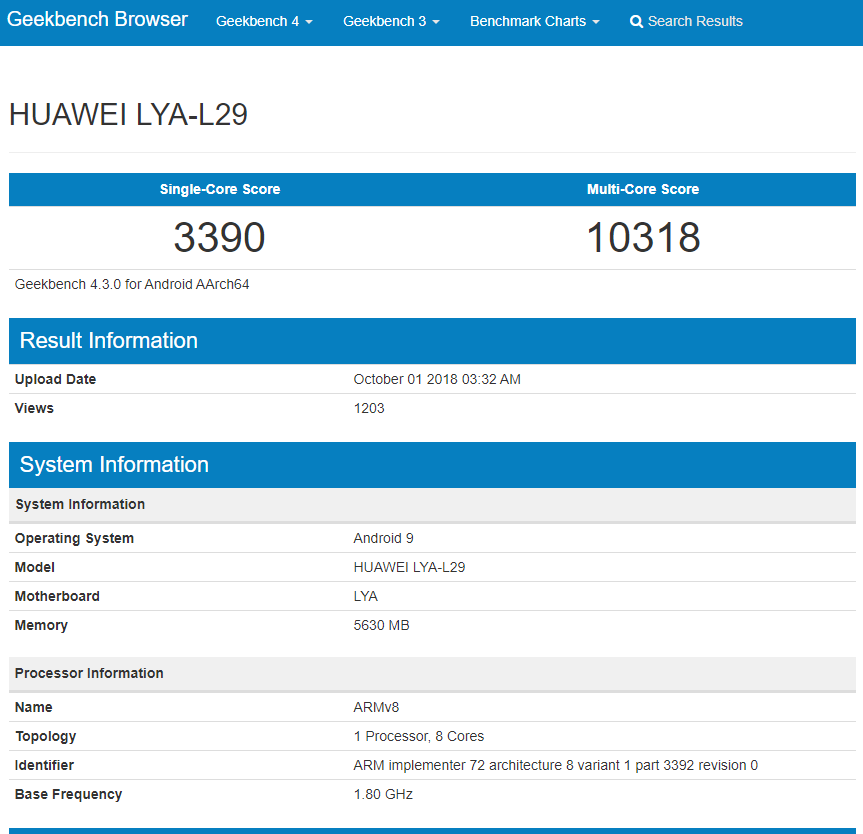Screen dimensions: 863x834
Task: Click the Multi-Core Score header
Action: click(x=643, y=189)
